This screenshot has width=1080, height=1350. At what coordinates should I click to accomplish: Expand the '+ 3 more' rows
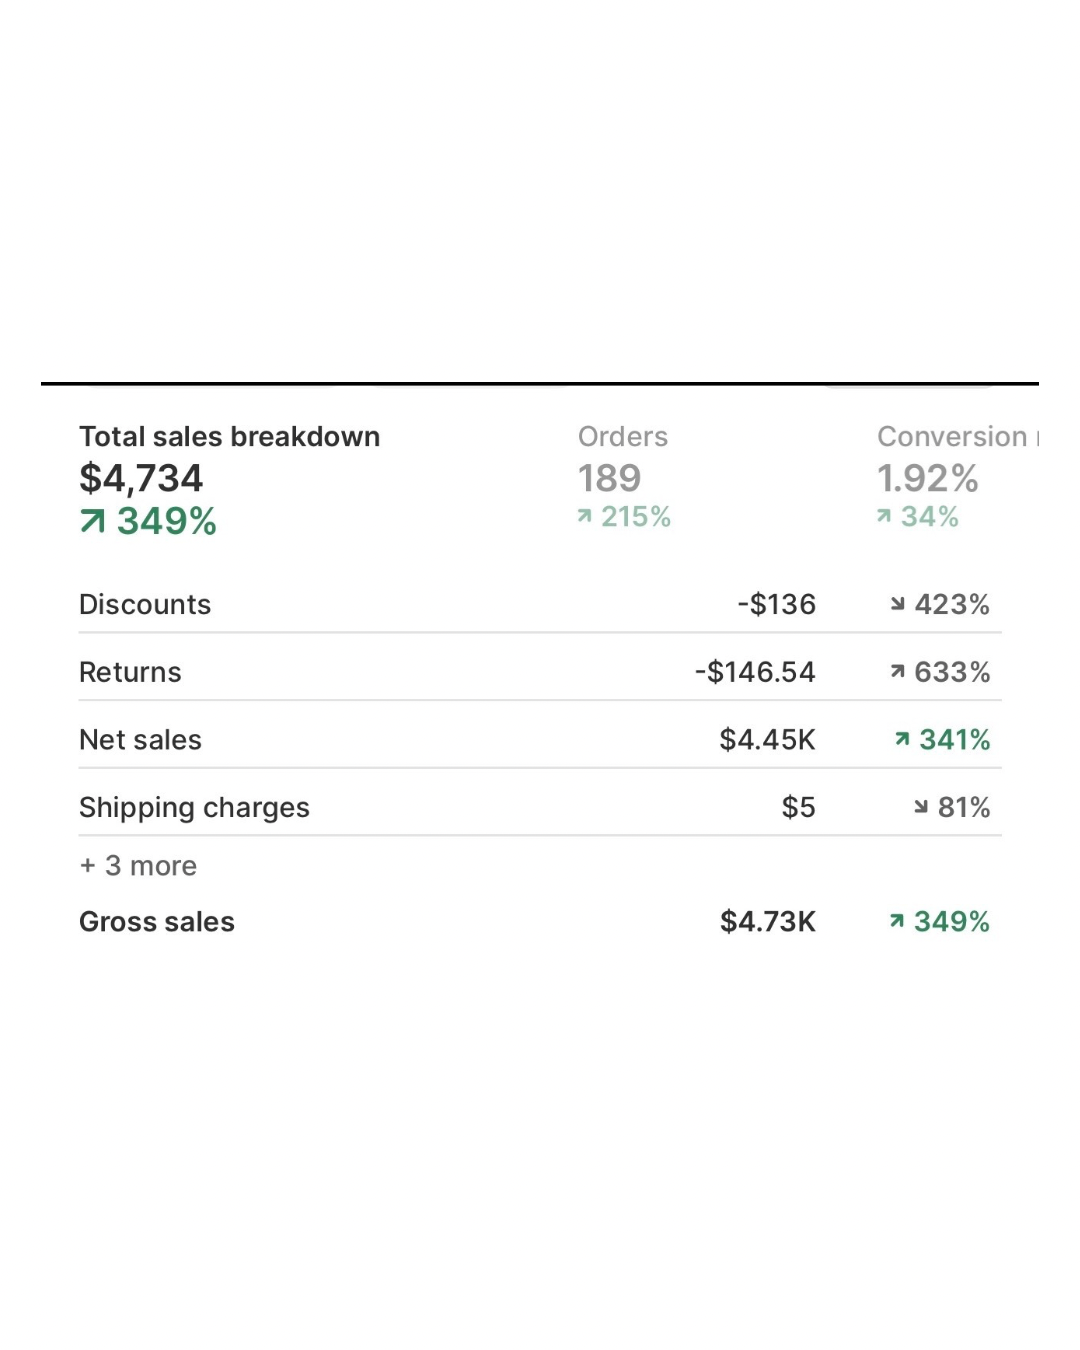[139, 865]
